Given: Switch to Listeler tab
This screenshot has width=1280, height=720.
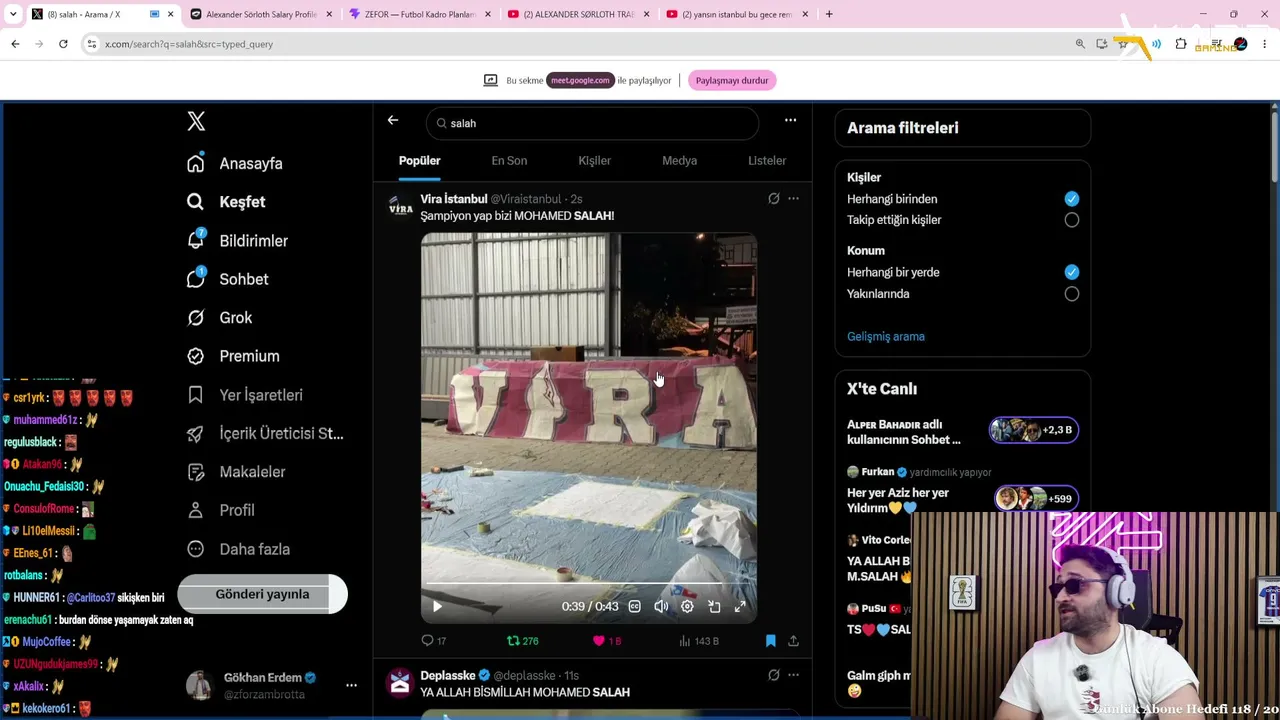Looking at the screenshot, I should [x=767, y=161].
